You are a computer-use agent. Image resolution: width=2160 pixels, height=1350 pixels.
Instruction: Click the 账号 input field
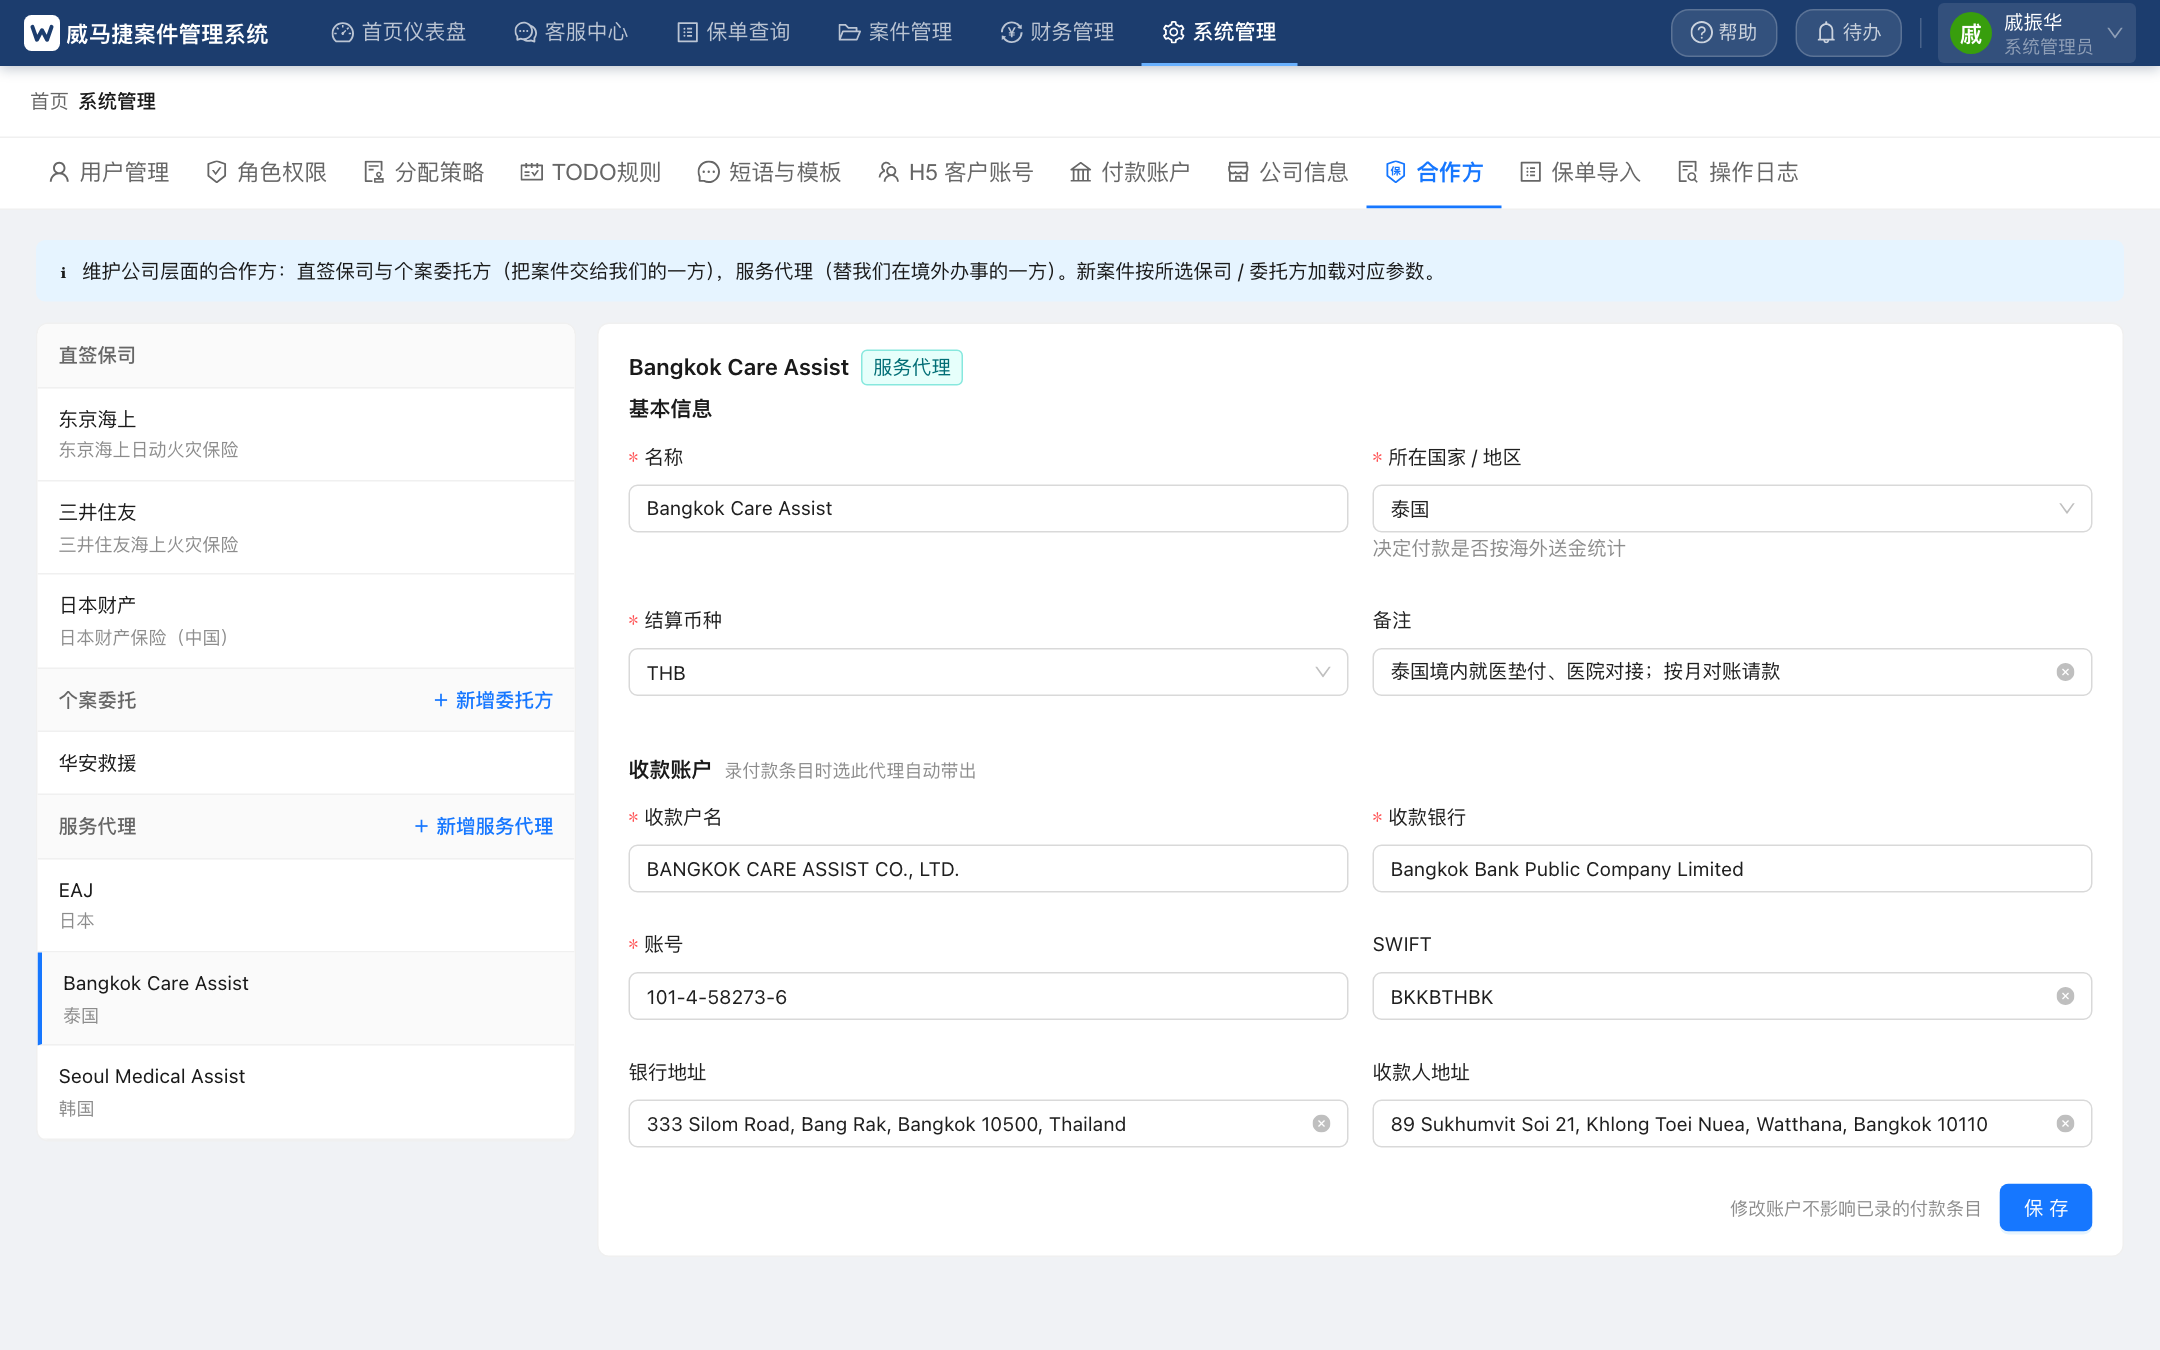click(988, 996)
